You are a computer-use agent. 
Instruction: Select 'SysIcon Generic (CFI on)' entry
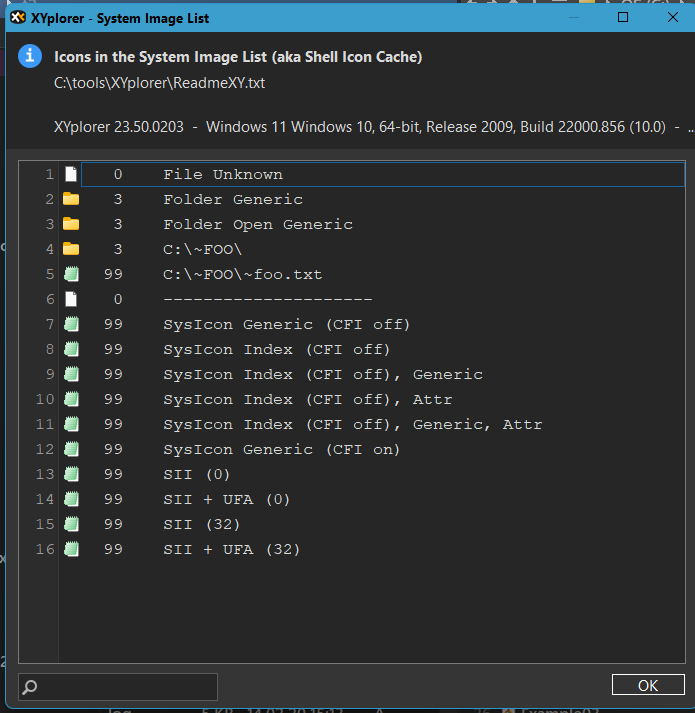[383, 449]
